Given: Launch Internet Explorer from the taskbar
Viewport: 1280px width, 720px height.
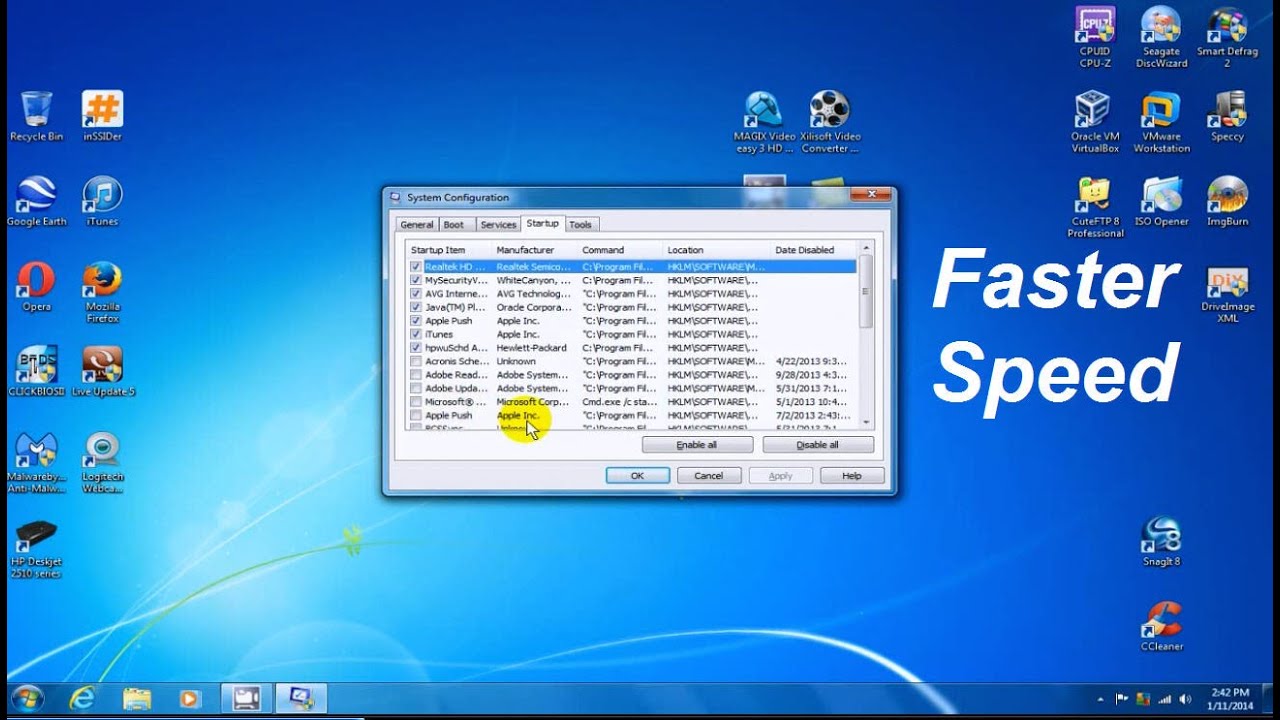Looking at the screenshot, I should [82, 698].
